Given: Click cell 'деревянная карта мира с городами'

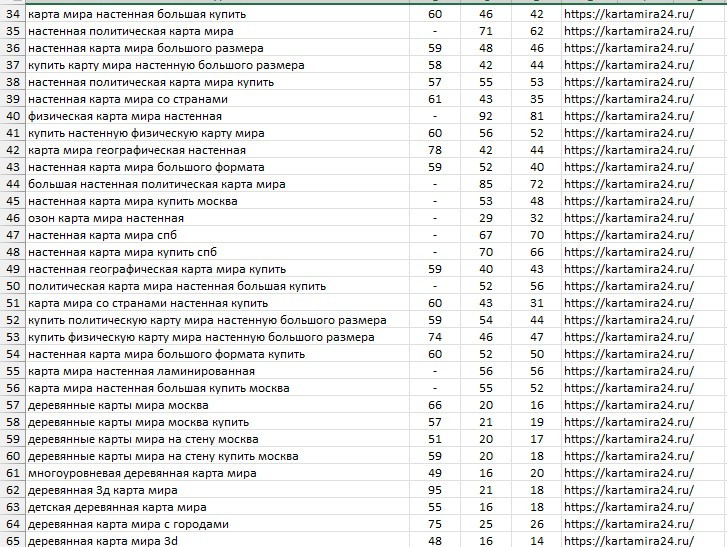Looking at the screenshot, I should pos(217,524).
